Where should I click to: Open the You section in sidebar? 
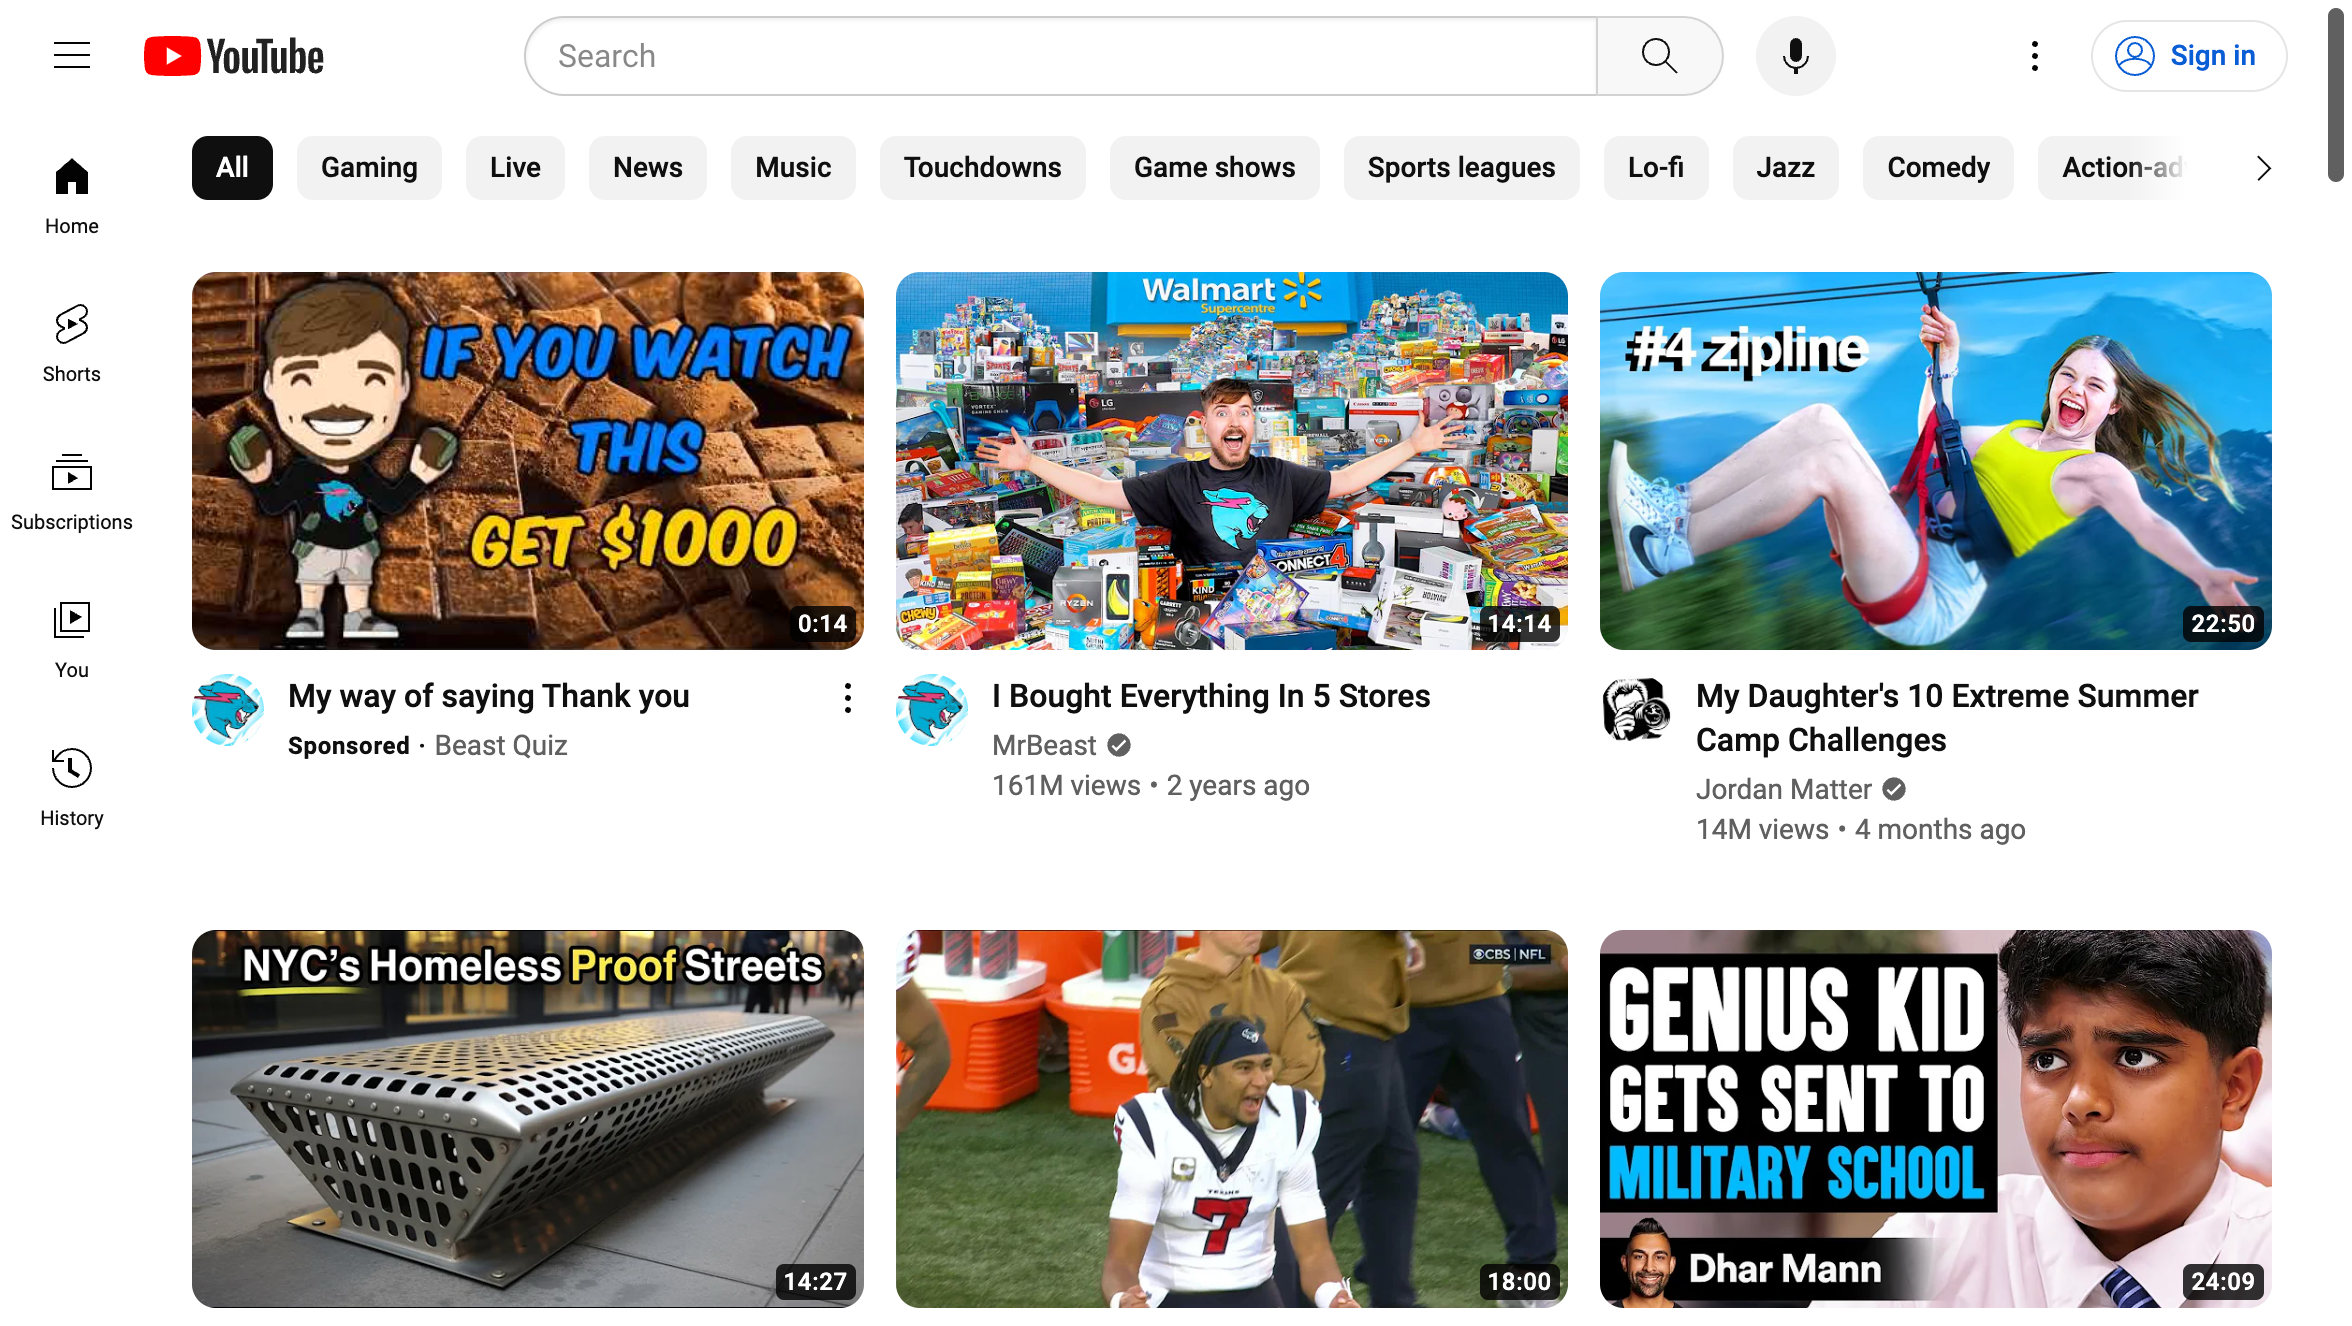click(72, 639)
